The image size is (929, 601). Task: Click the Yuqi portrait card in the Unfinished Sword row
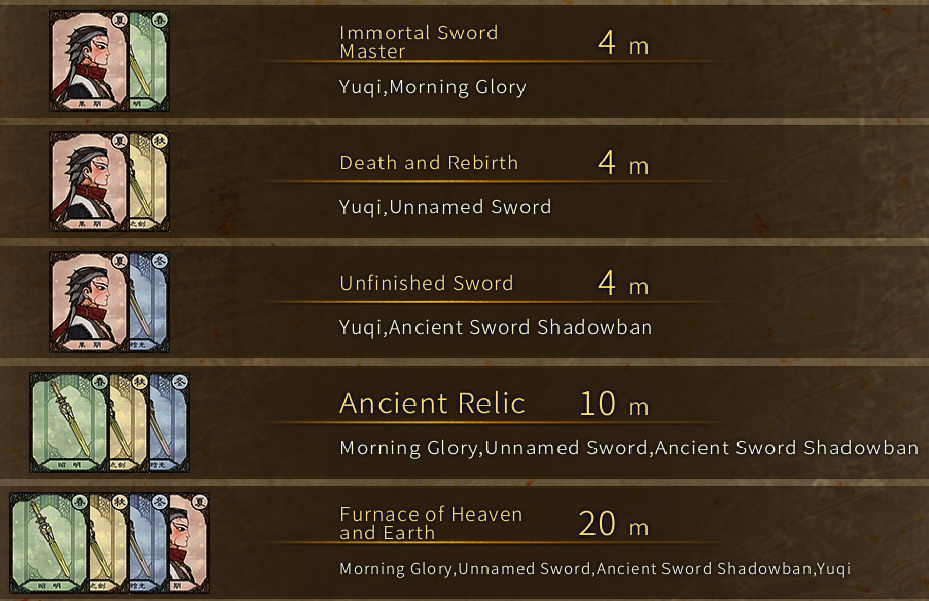[88, 302]
